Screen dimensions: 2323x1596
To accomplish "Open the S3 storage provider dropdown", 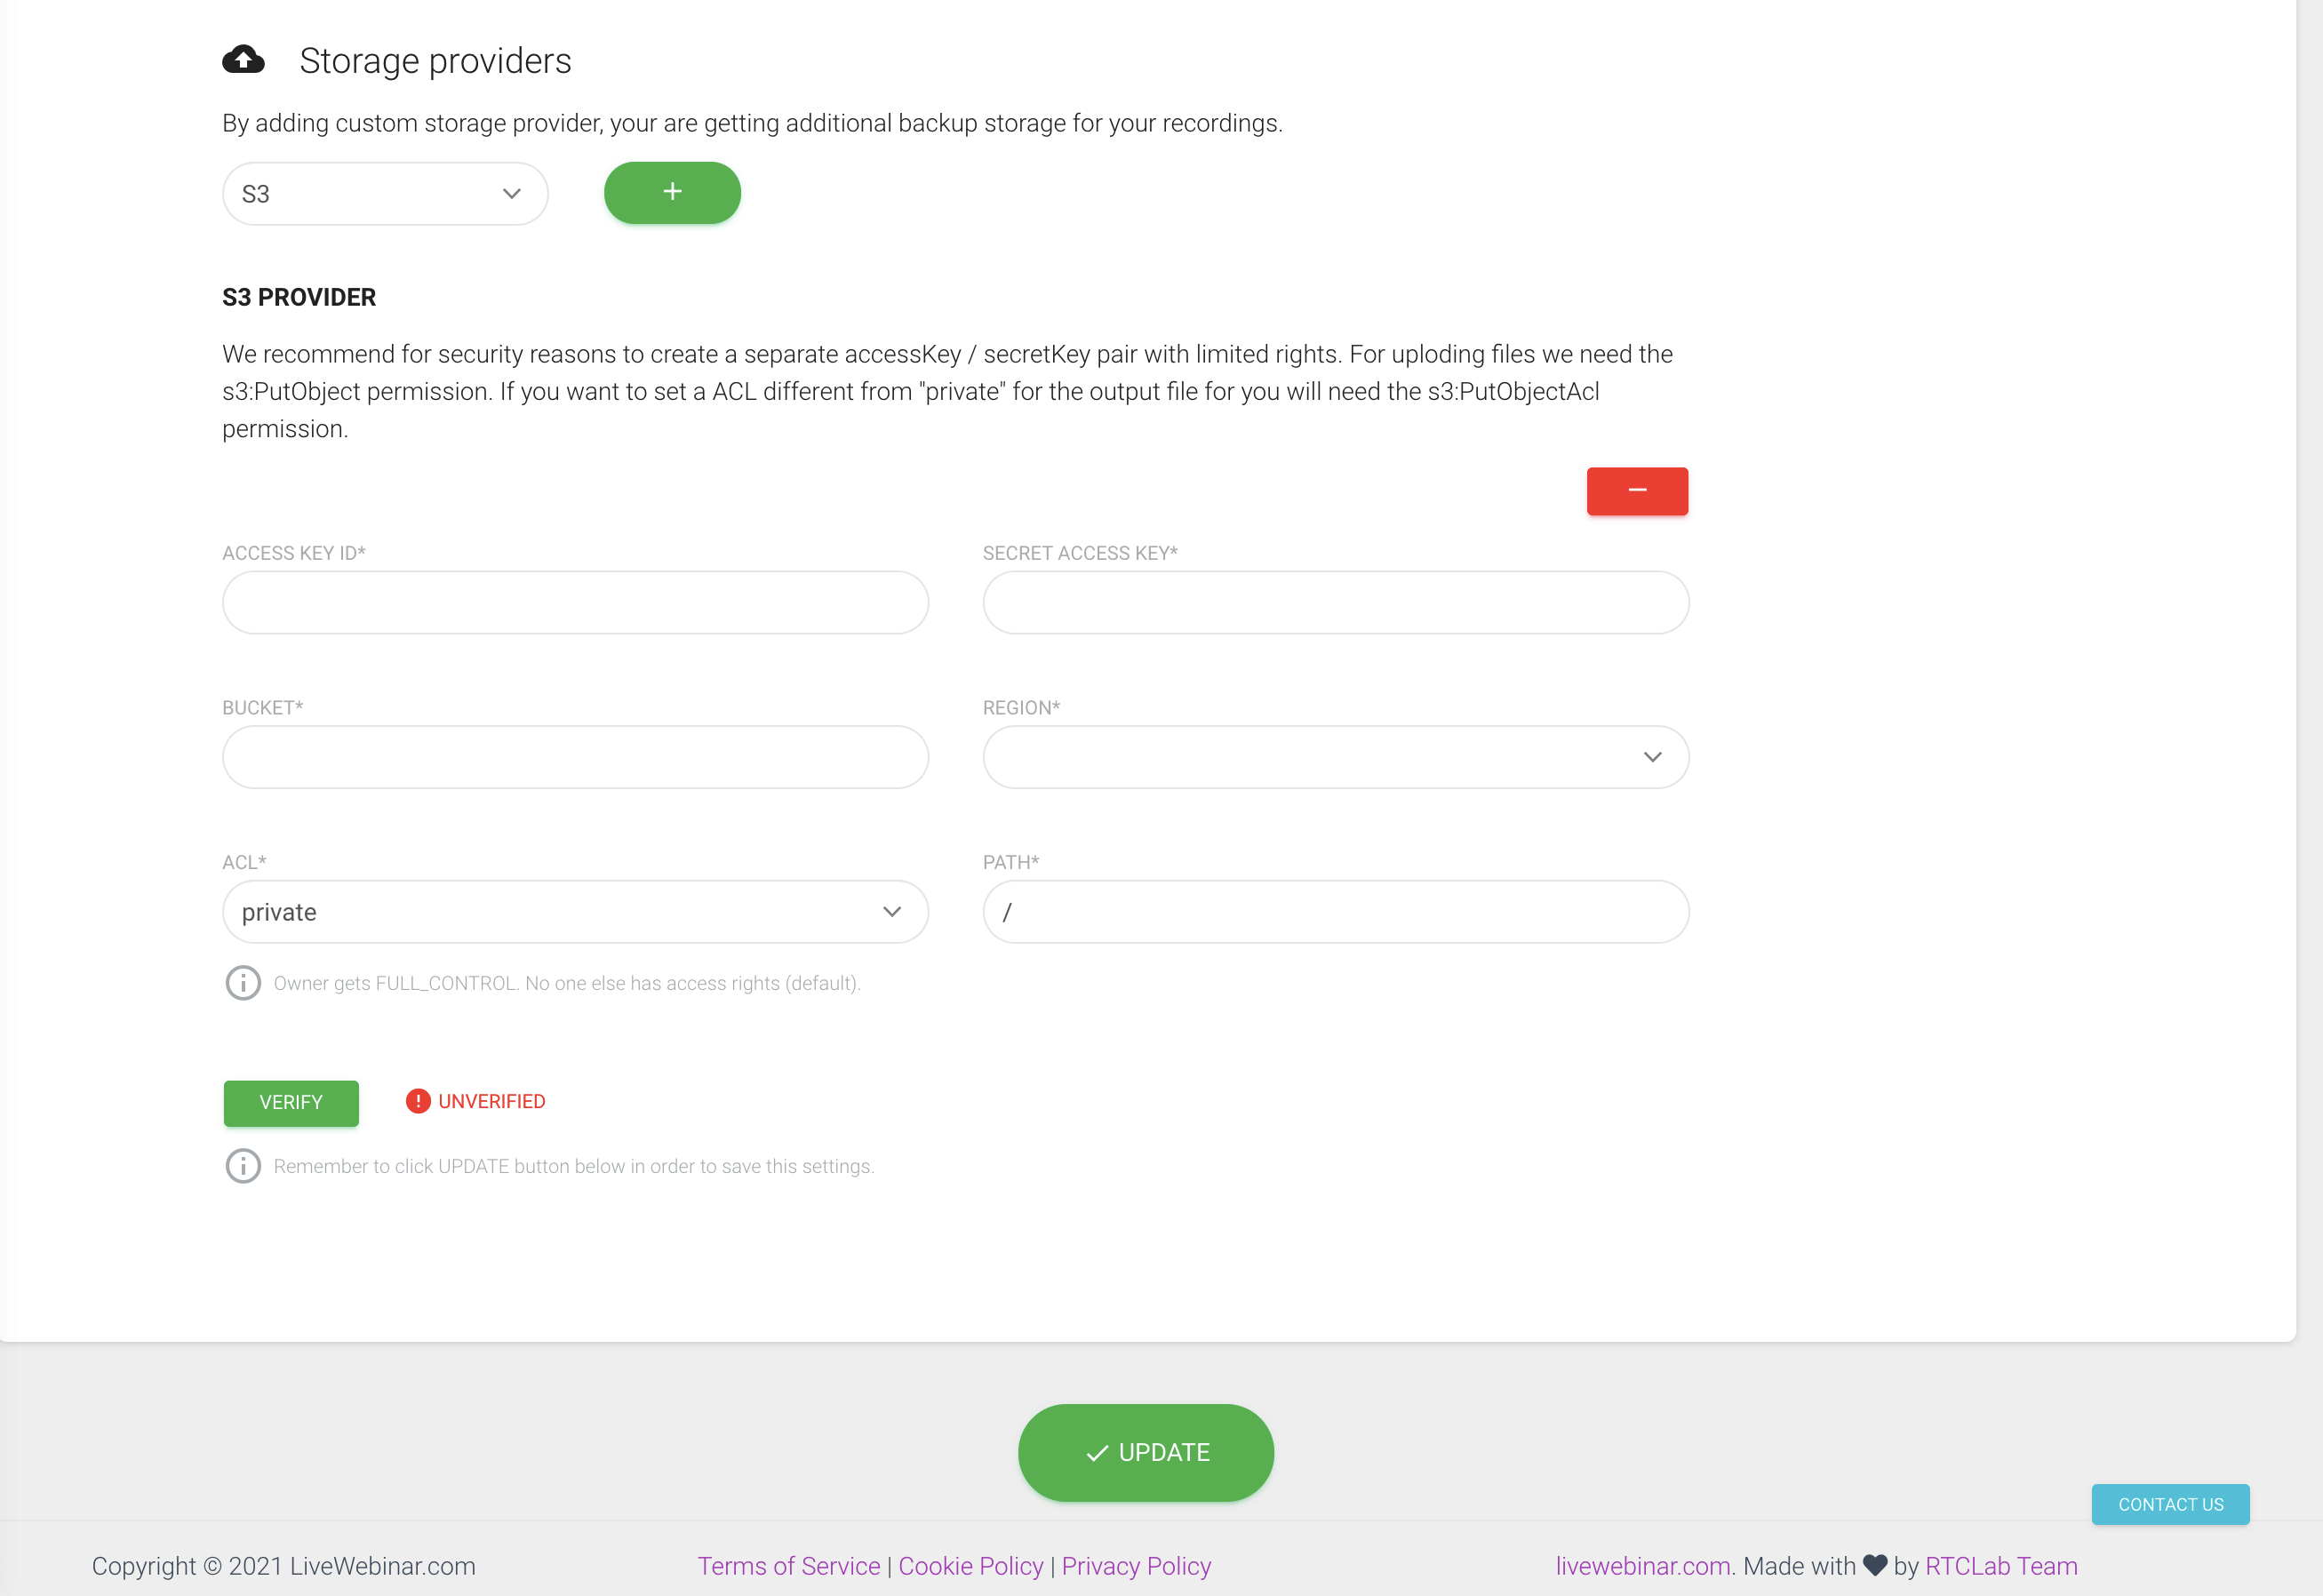I will tap(385, 194).
